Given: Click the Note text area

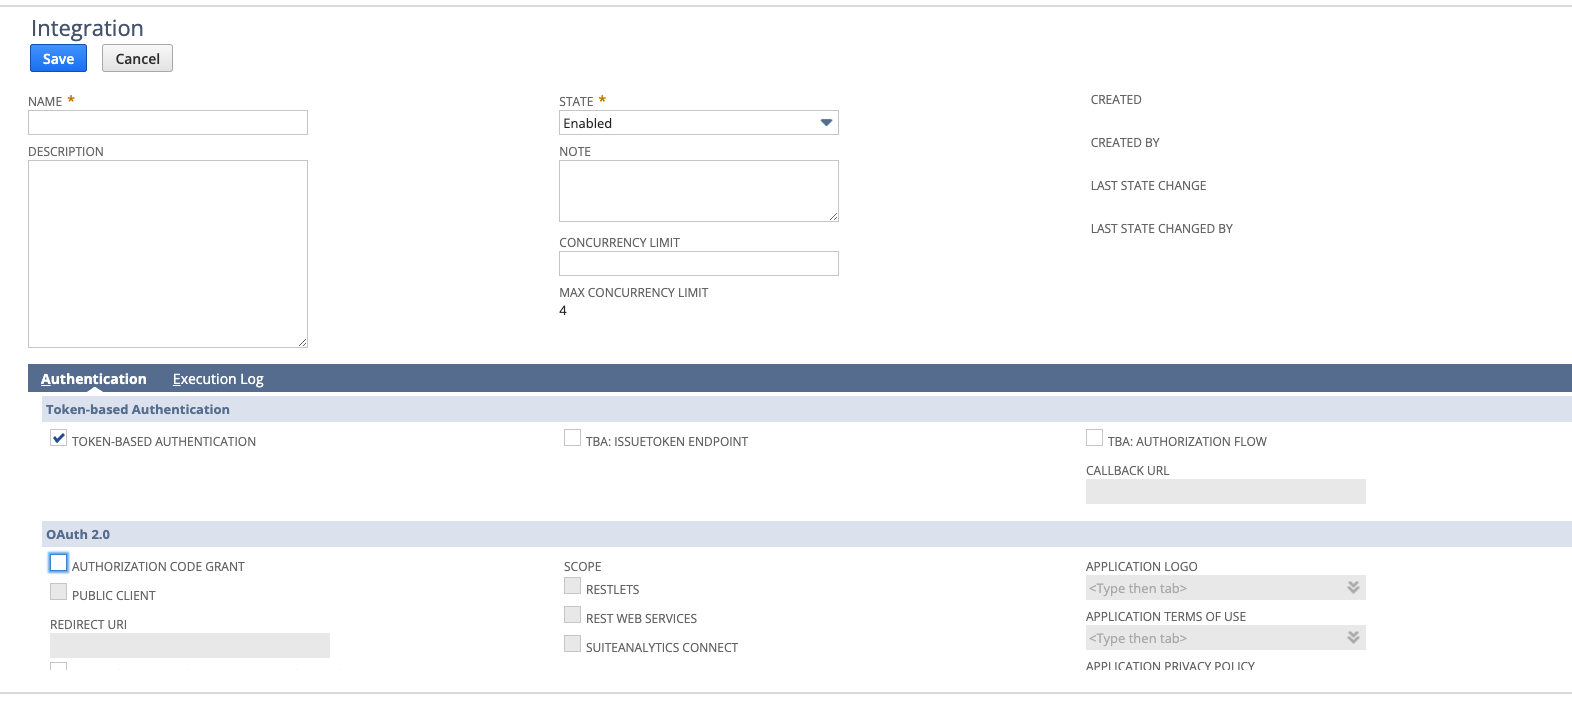Looking at the screenshot, I should pos(698,191).
